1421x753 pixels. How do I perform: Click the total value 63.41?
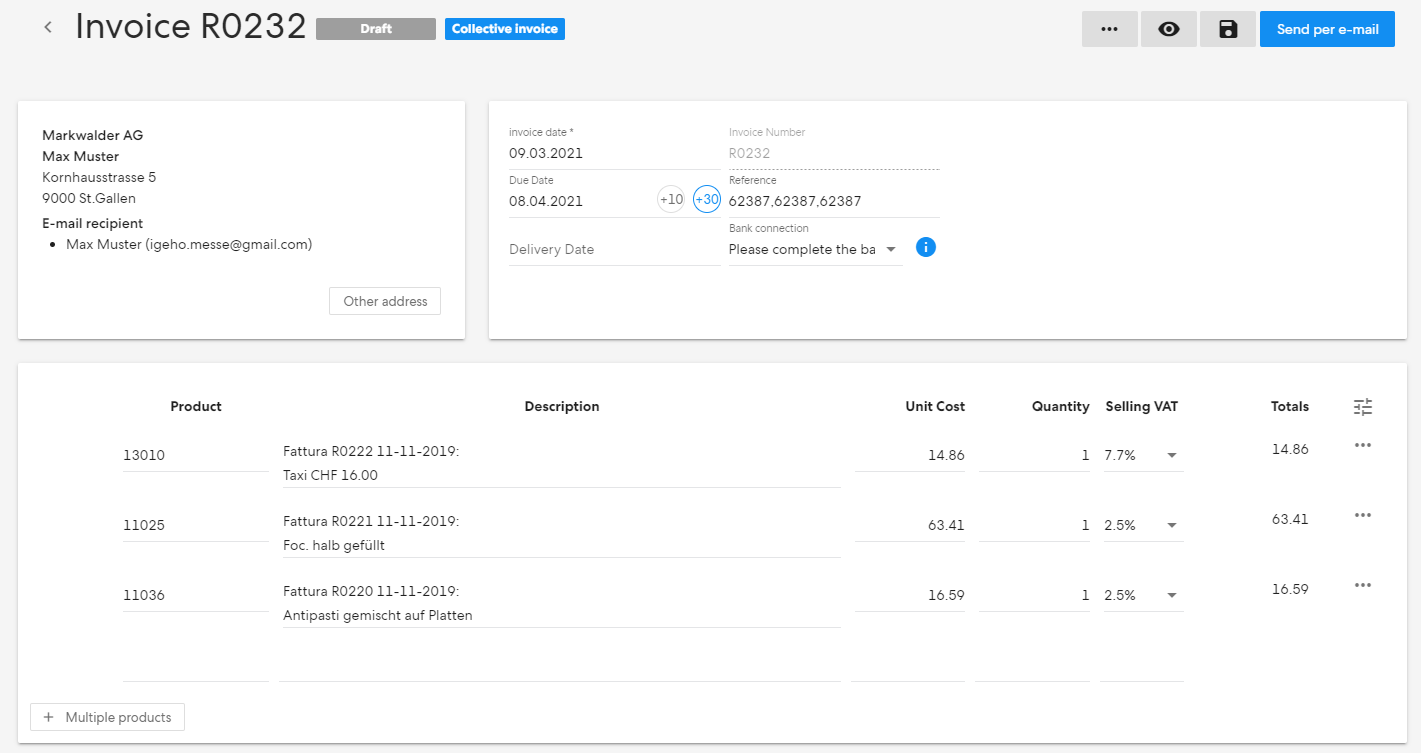1290,520
